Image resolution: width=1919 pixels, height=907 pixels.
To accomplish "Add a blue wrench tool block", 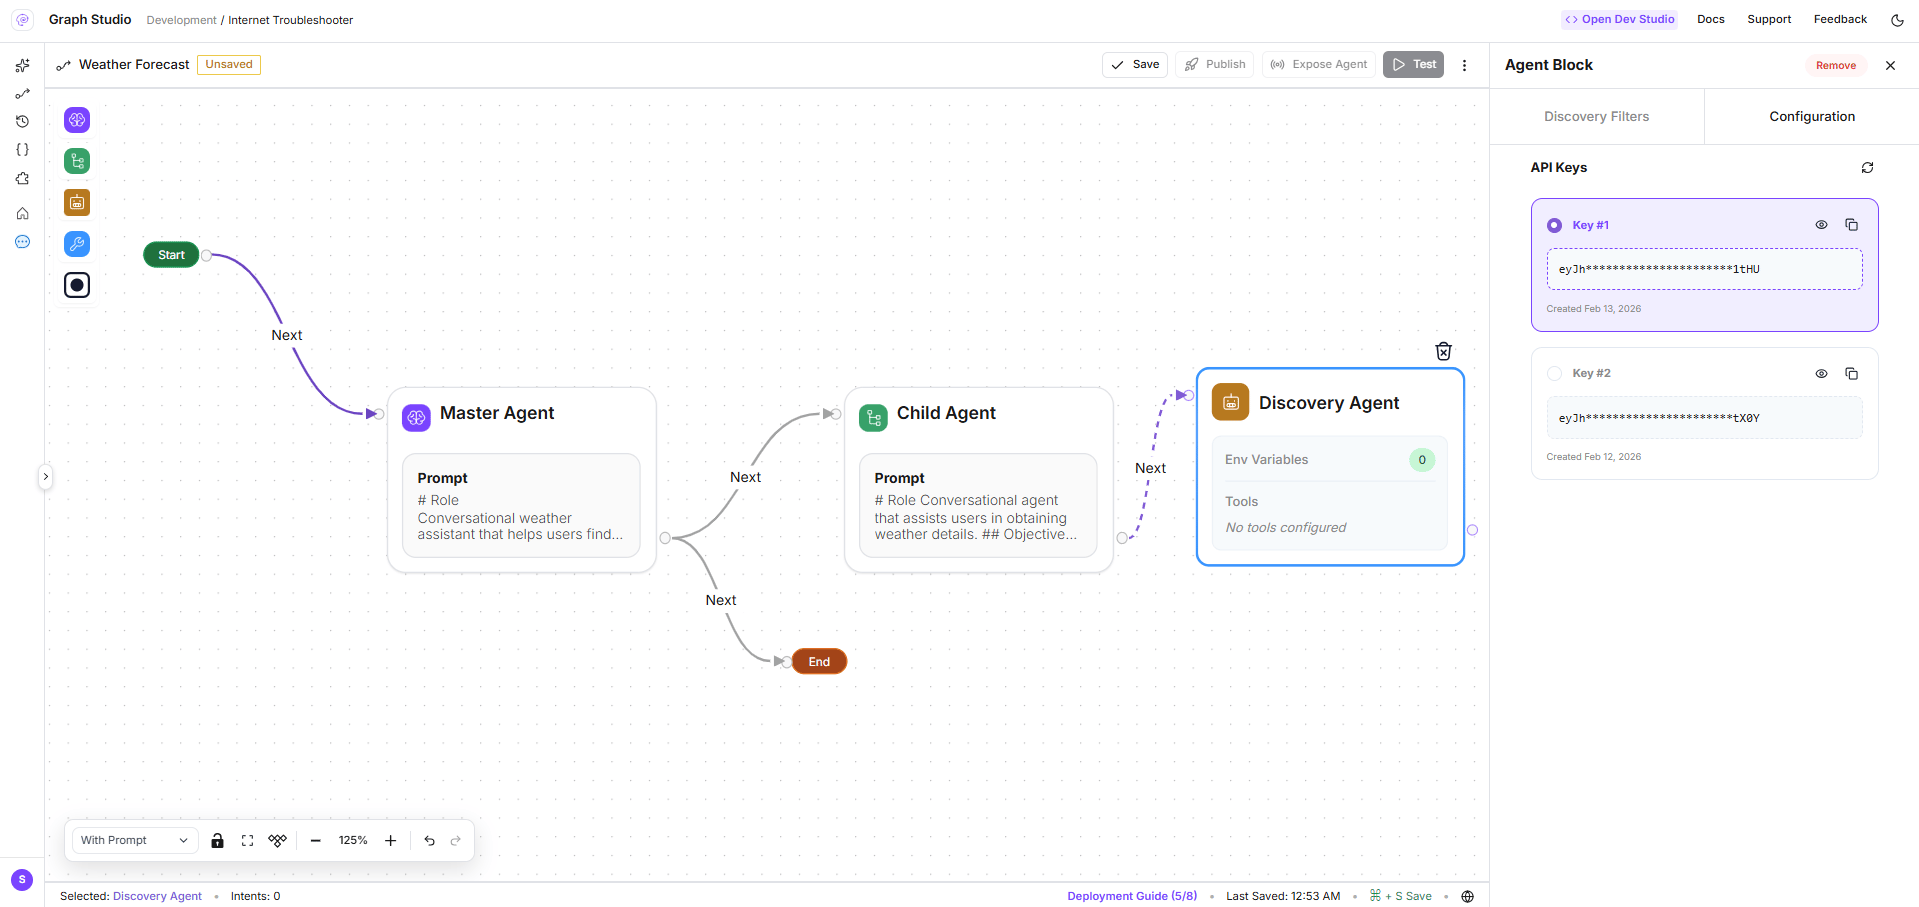I will tap(77, 244).
